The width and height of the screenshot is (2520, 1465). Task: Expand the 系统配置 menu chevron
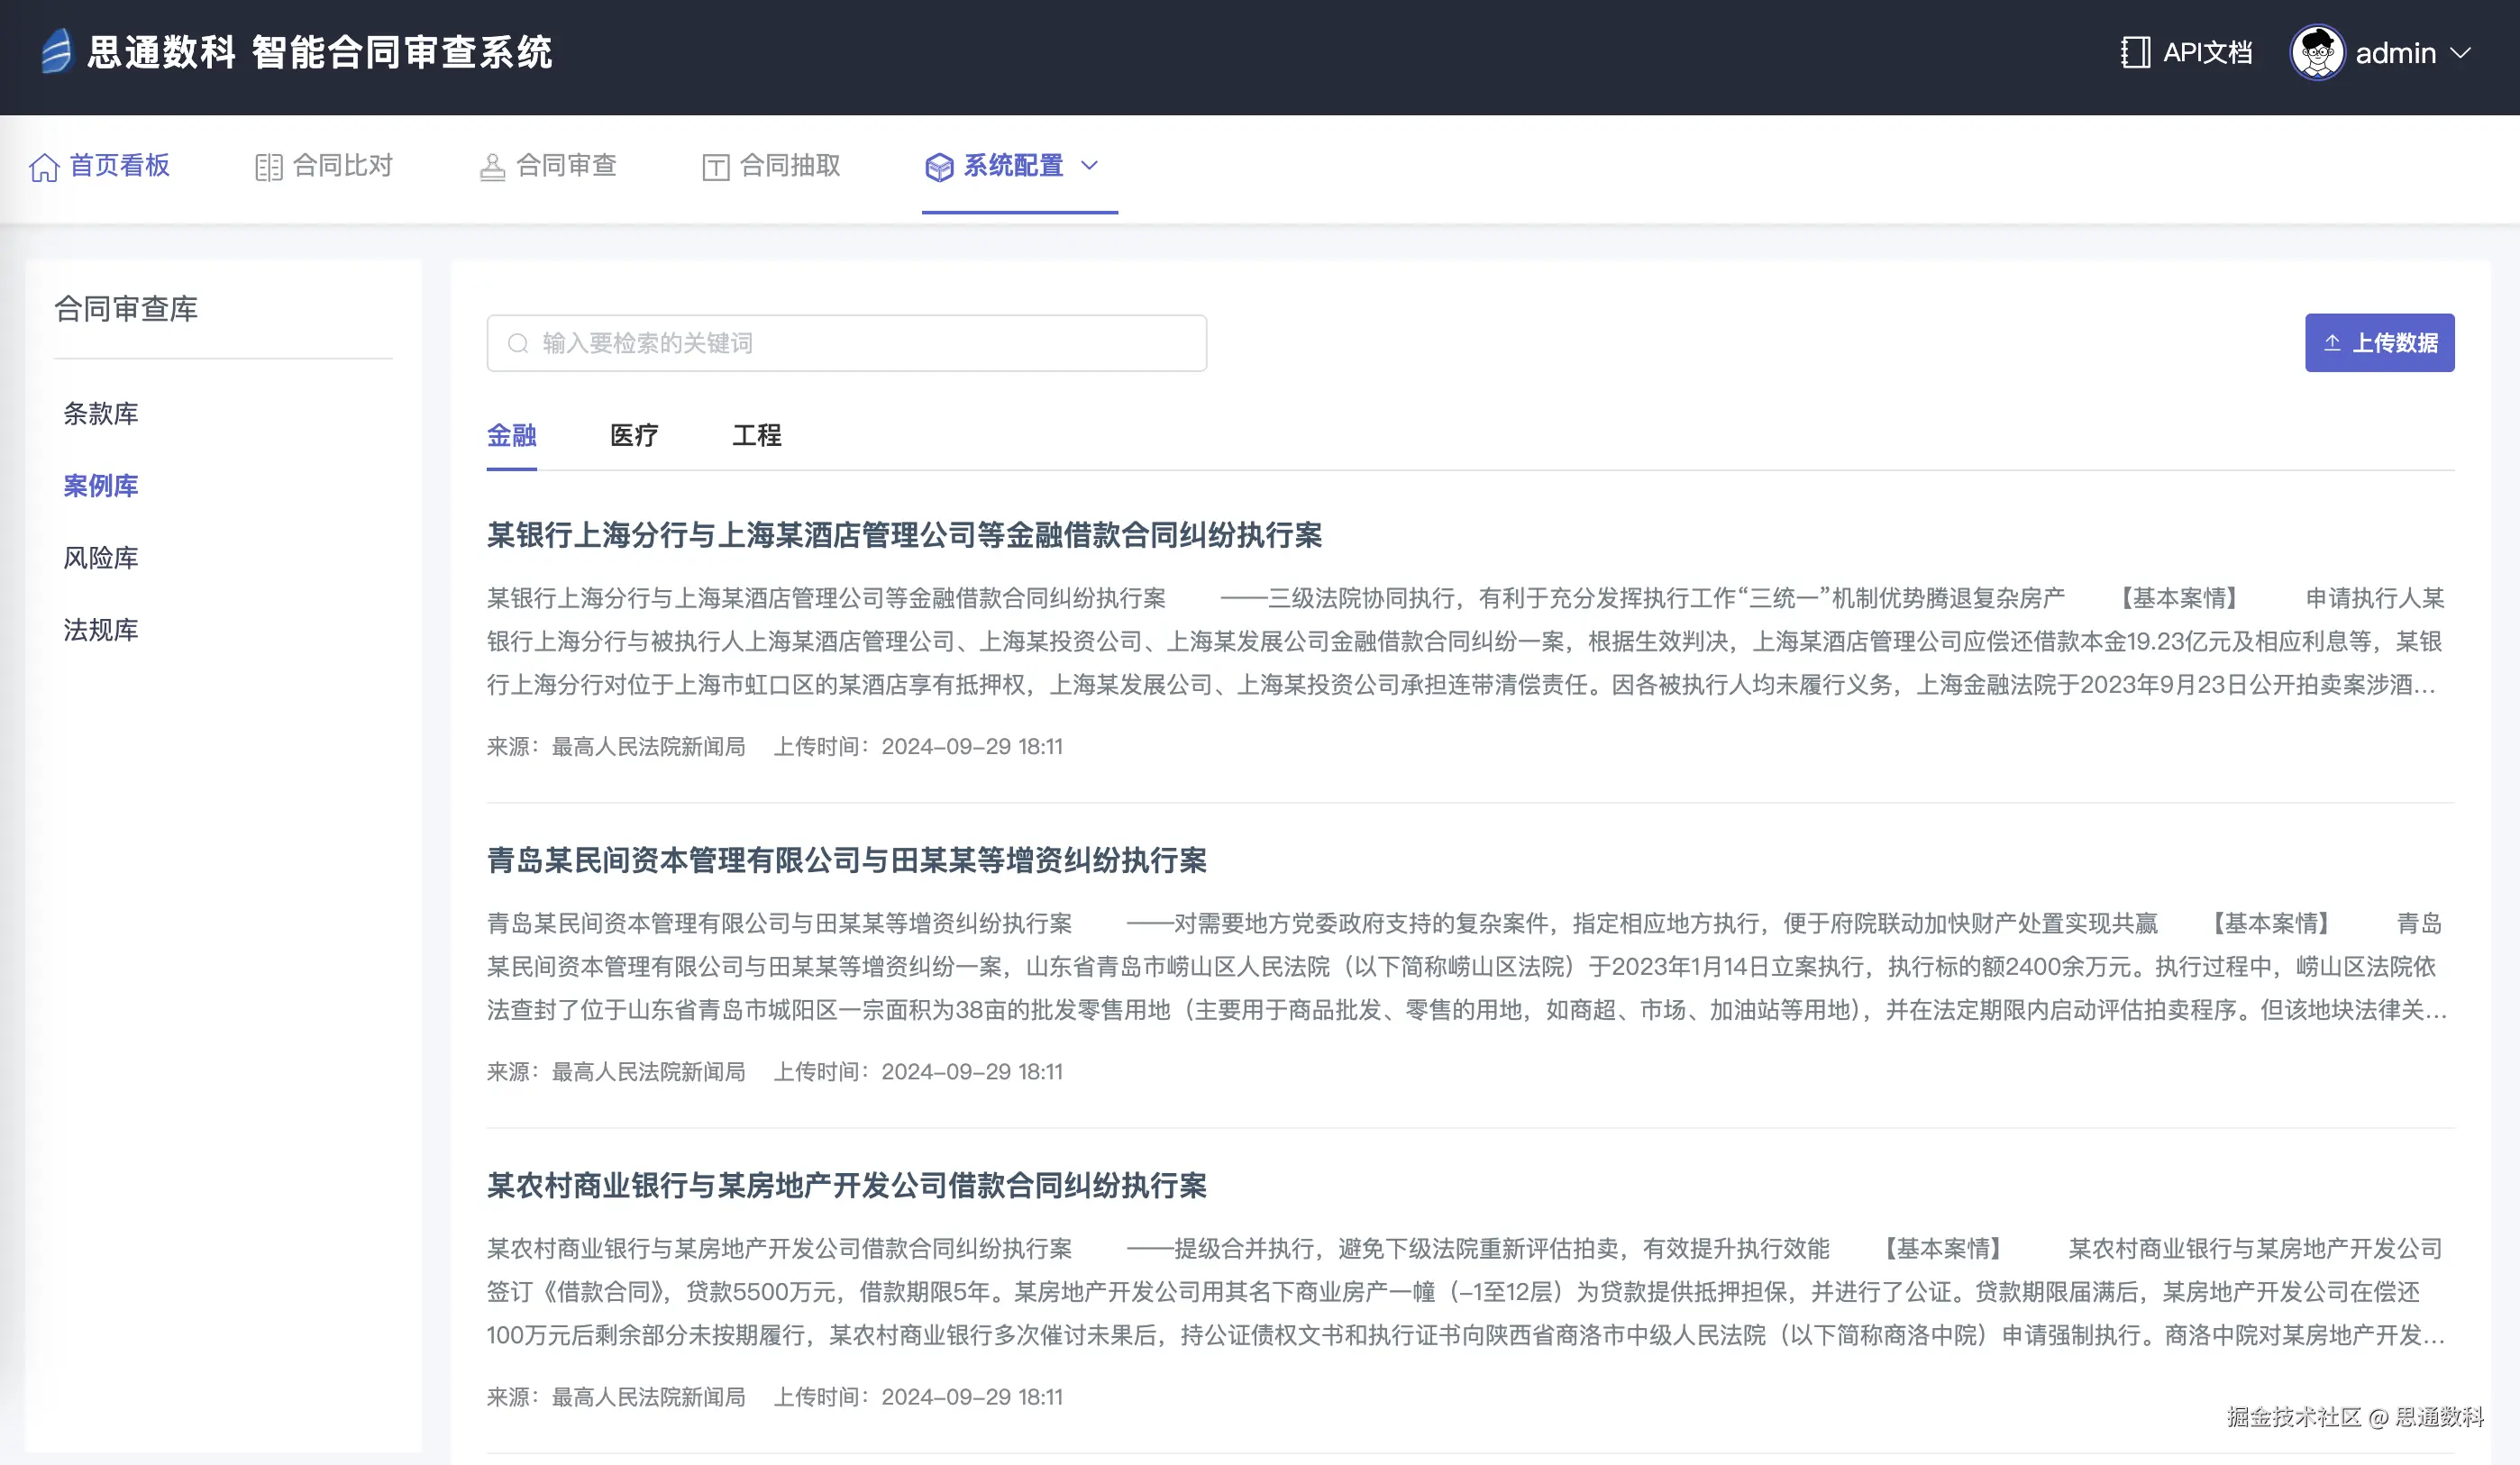click(1090, 165)
